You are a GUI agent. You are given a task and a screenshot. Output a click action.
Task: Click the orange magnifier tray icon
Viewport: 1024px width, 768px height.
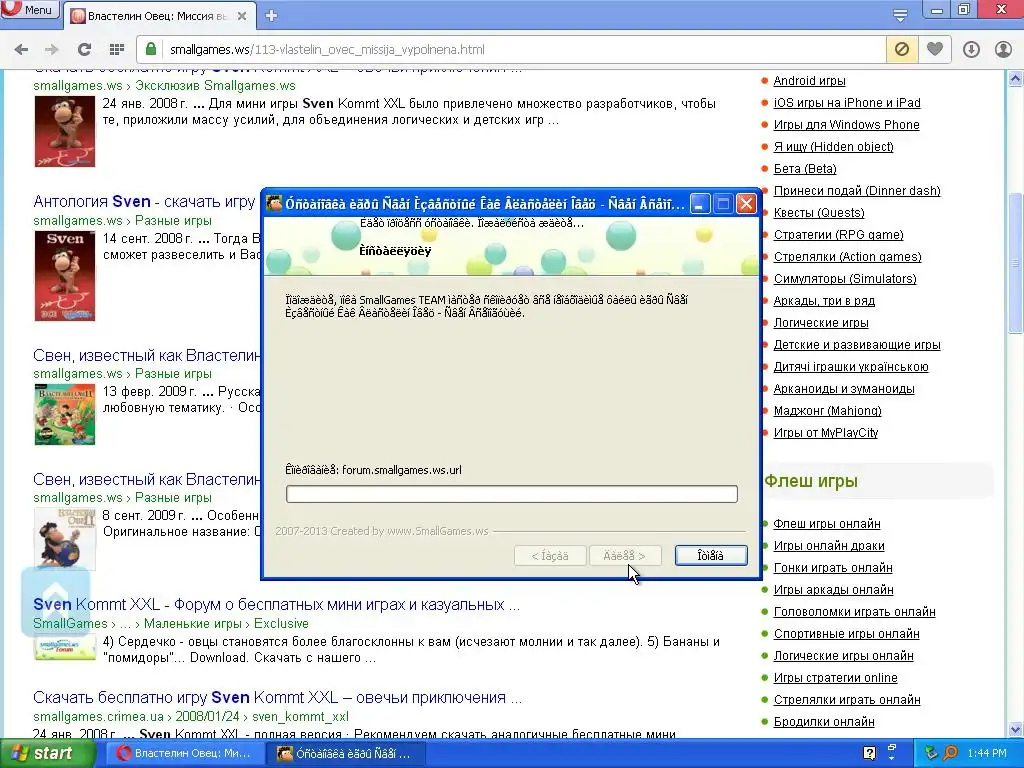[950, 754]
